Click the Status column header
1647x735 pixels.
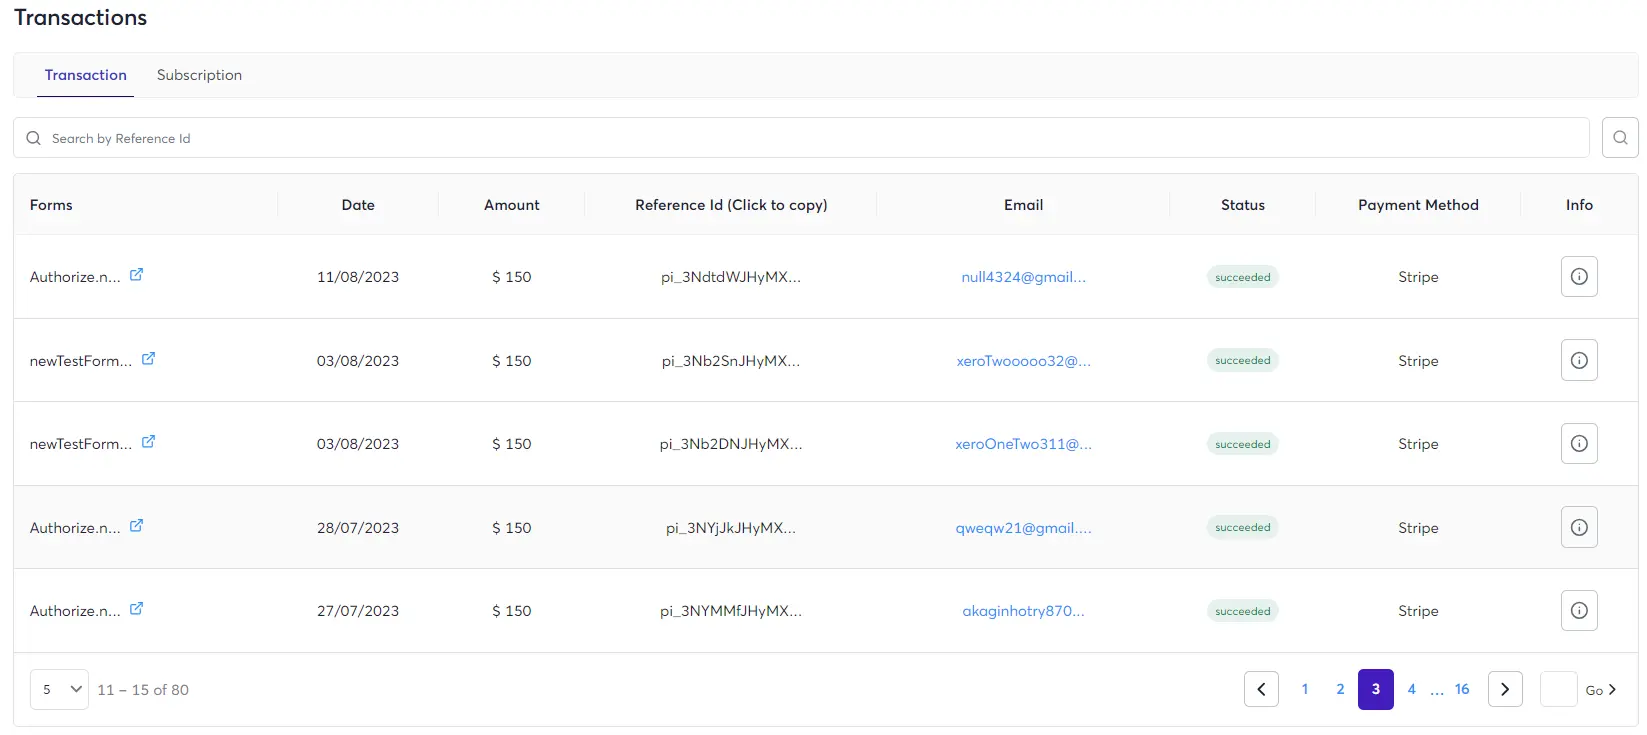(1243, 205)
